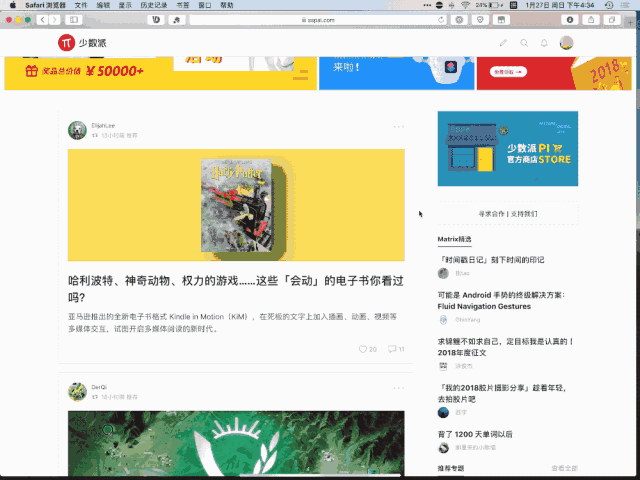
Task: Open the Safari share button
Action: [x=591, y=20]
